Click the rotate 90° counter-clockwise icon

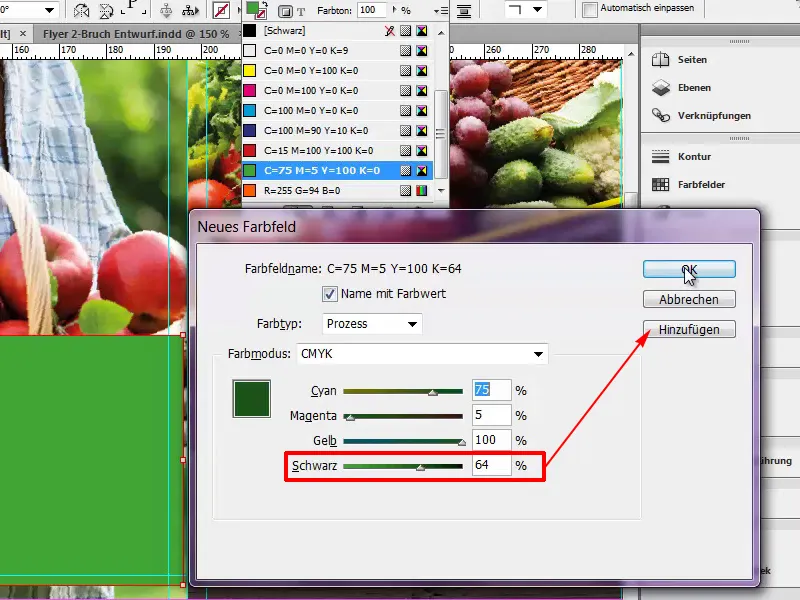tap(106, 10)
